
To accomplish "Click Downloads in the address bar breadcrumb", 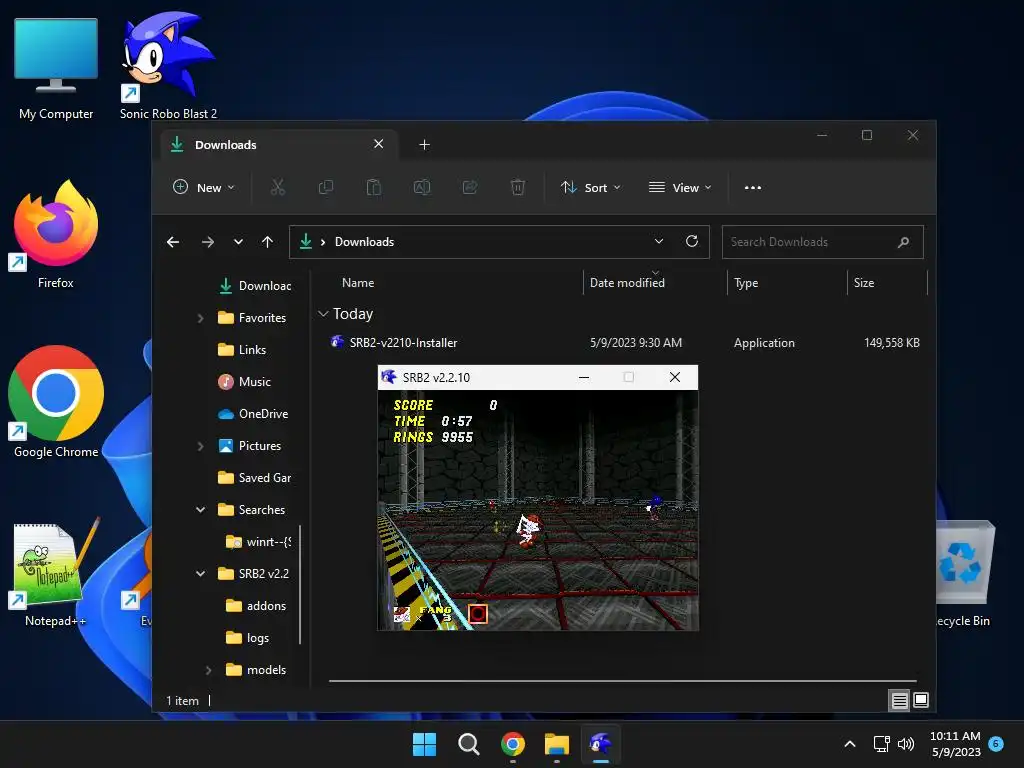I will click(x=364, y=242).
